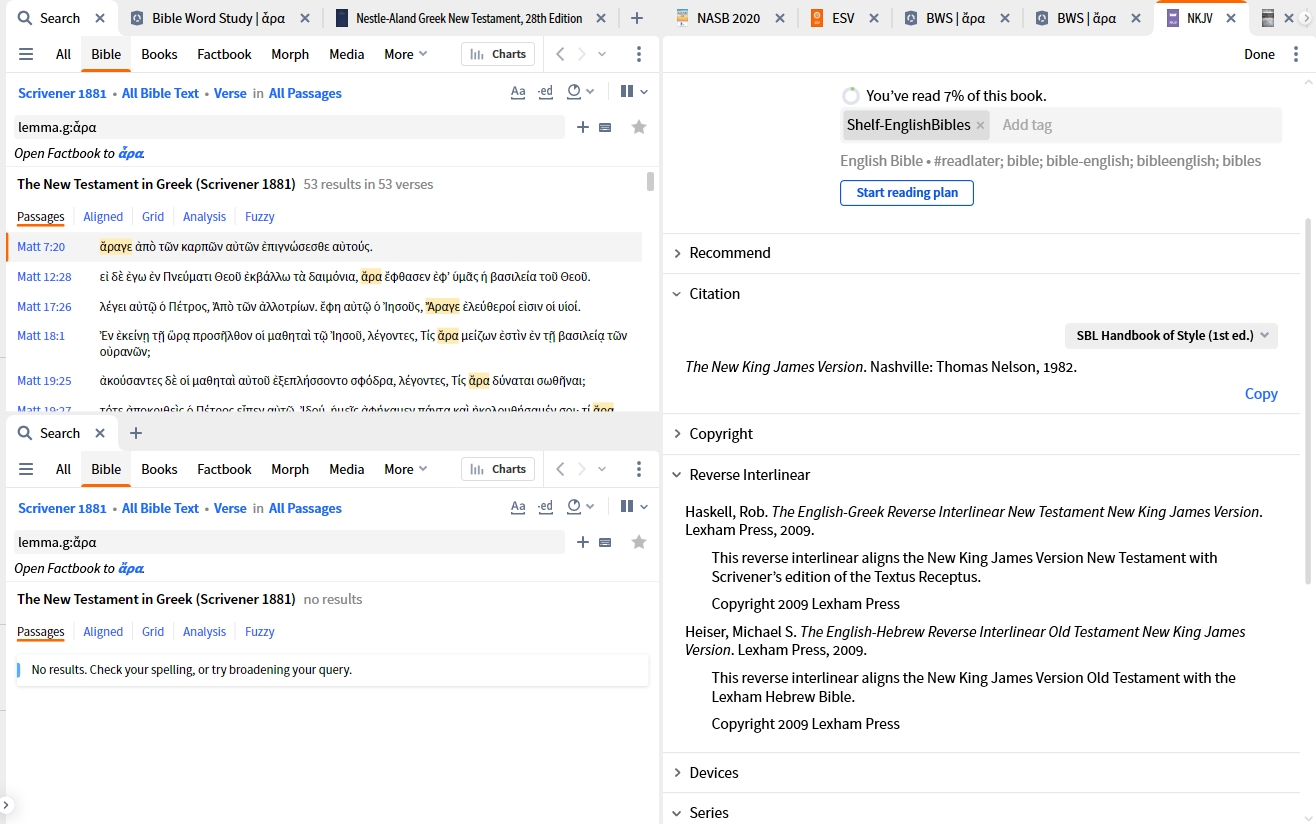Screen dimensions: 1316x824
Task: Open hamburger menu in the no-results Search panel
Action: pyautogui.click(x=26, y=469)
